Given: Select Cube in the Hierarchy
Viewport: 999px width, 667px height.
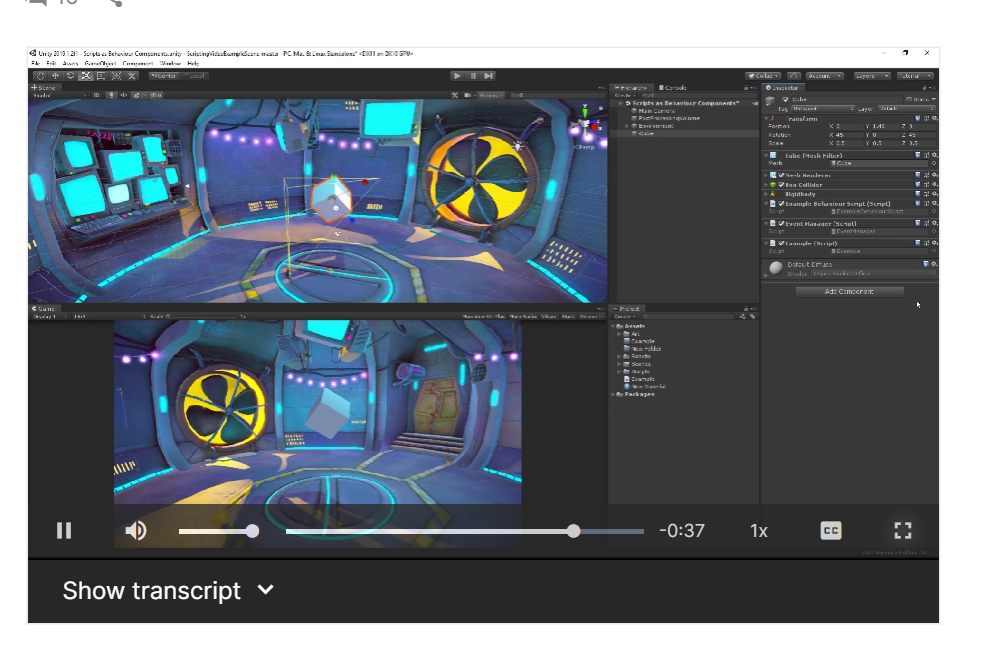Looking at the screenshot, I should tap(646, 134).
